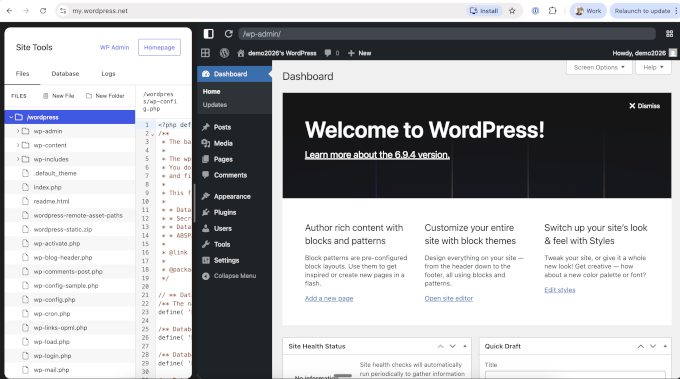
Task: Expand the wp-content folder
Action: (x=18, y=145)
